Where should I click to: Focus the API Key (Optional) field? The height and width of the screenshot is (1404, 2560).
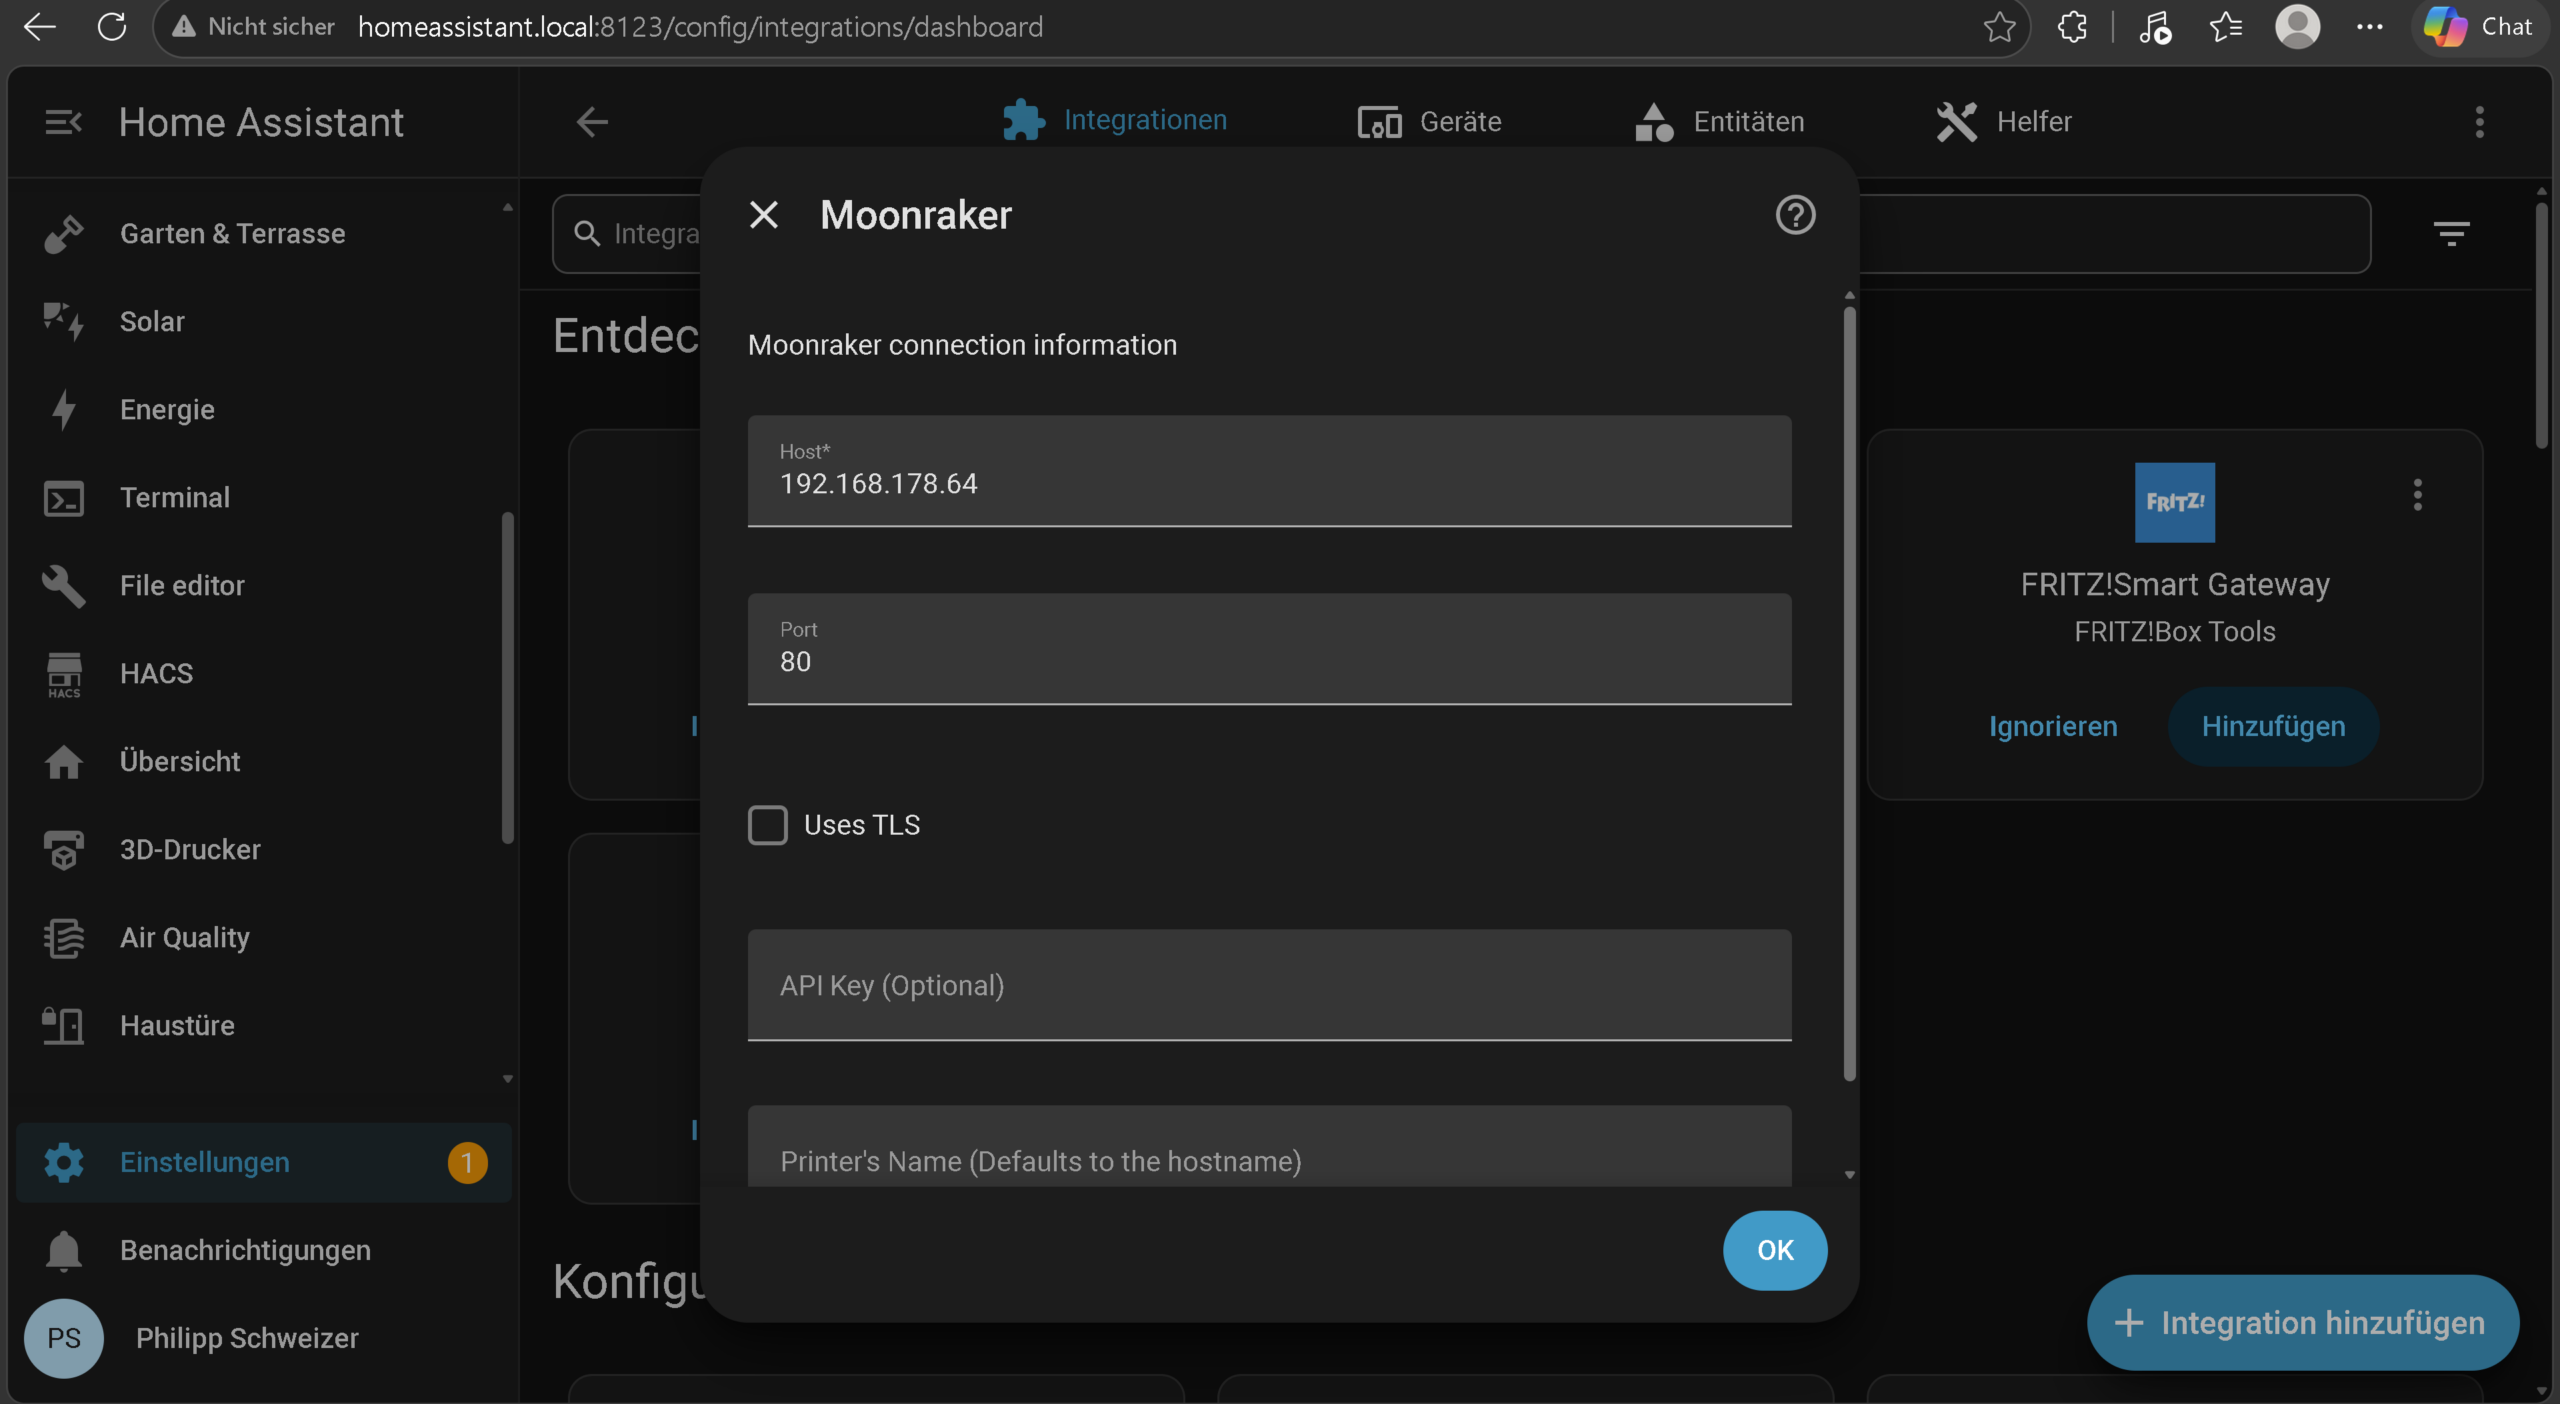[x=1269, y=985]
